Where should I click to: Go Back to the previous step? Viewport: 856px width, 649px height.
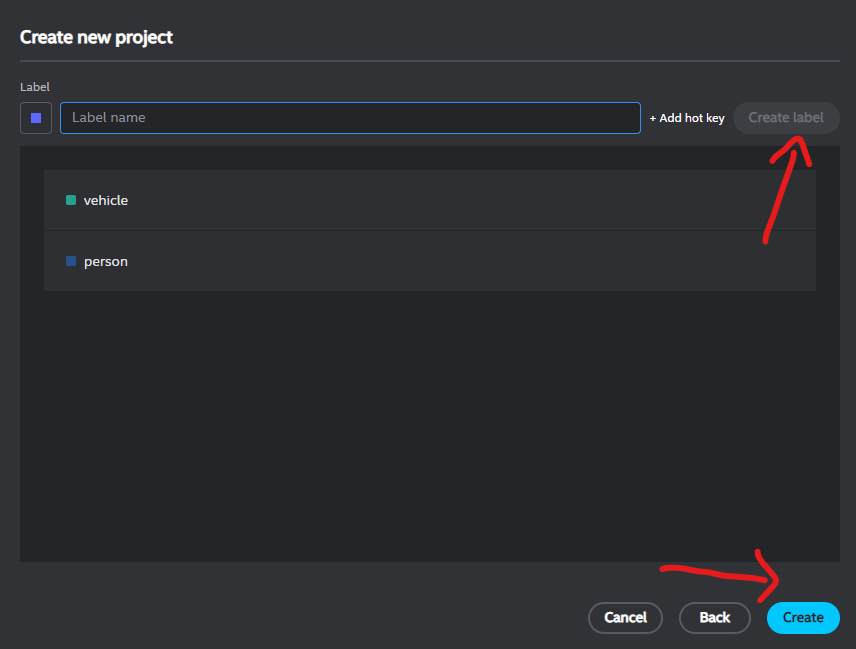714,618
